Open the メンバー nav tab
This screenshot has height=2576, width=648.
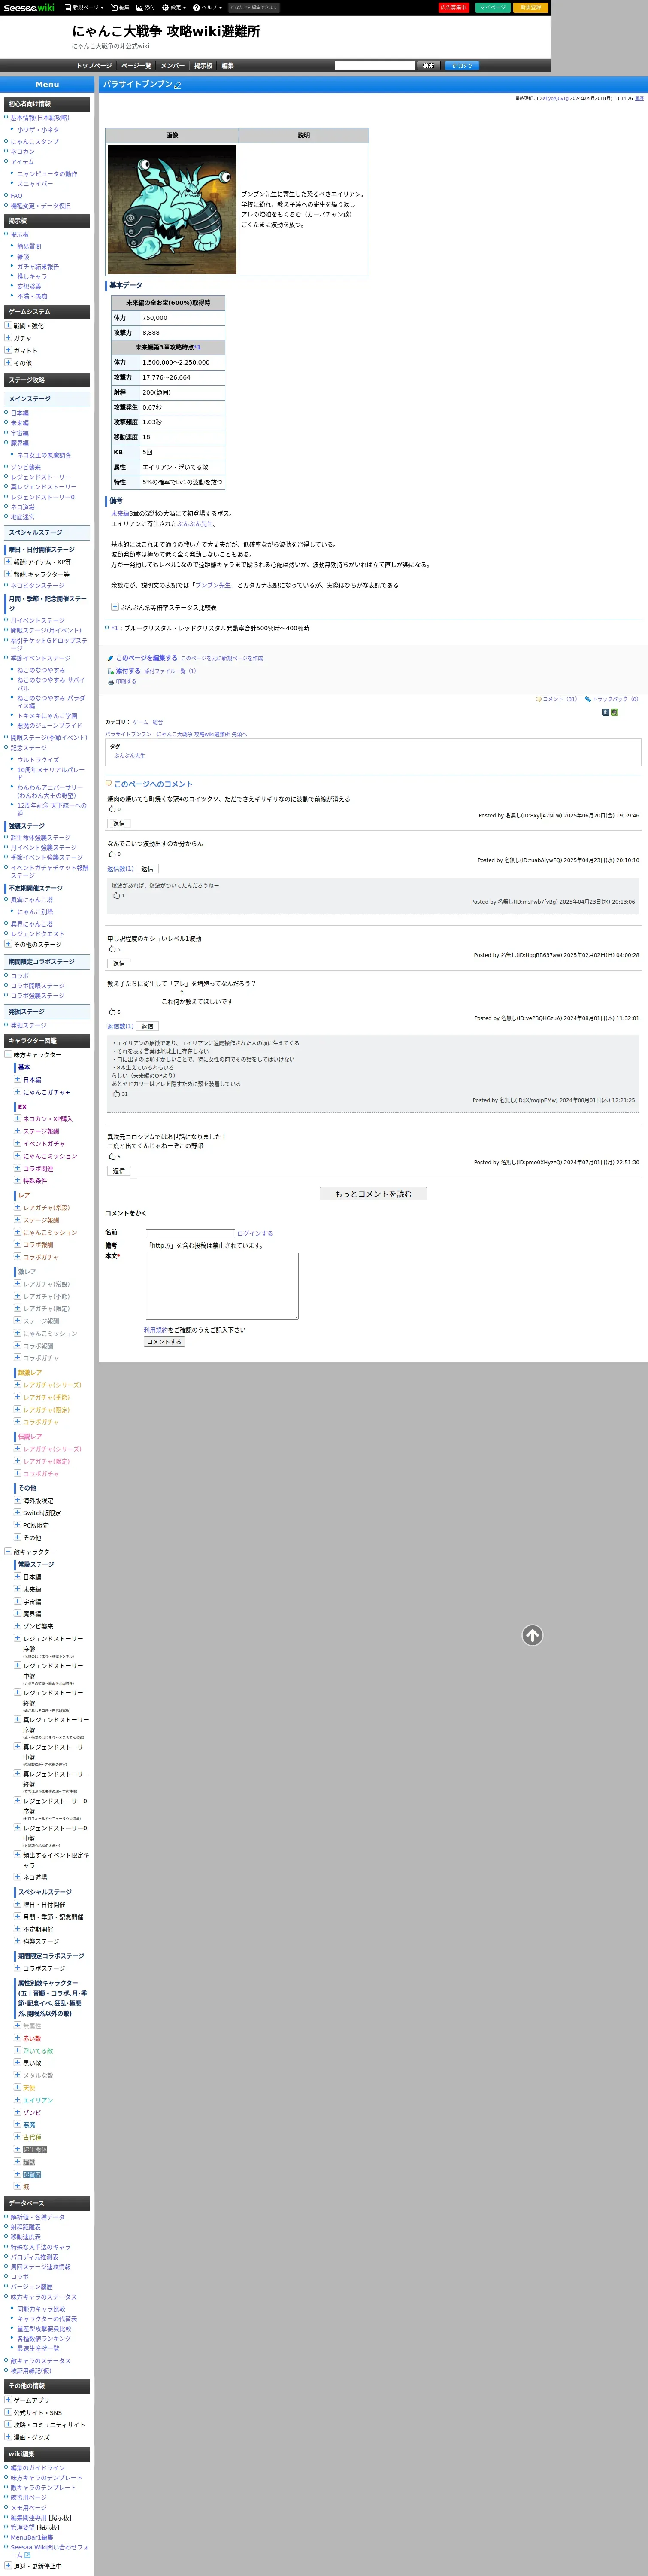click(172, 66)
